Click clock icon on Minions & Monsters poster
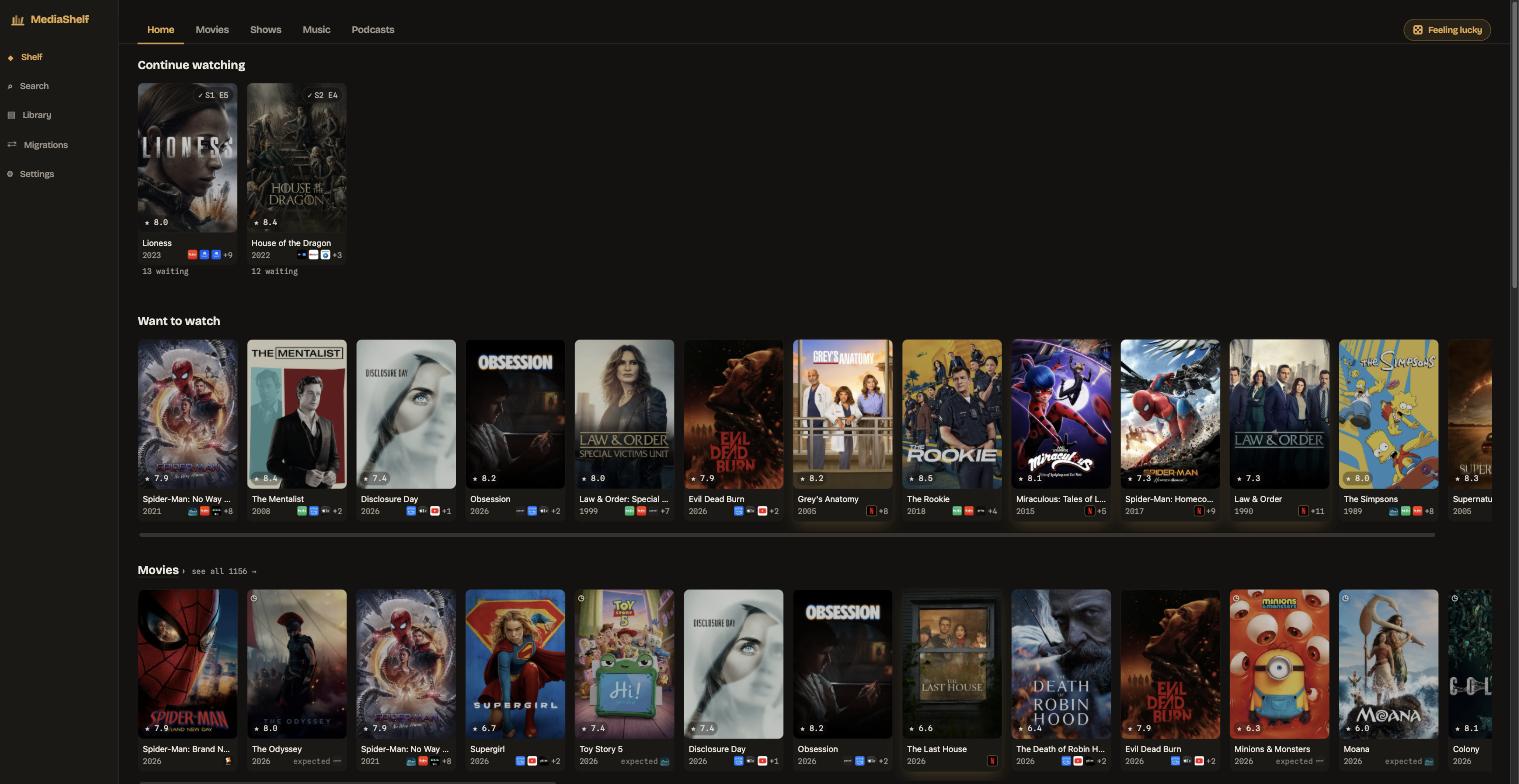Image resolution: width=1519 pixels, height=784 pixels. pos(1237,598)
